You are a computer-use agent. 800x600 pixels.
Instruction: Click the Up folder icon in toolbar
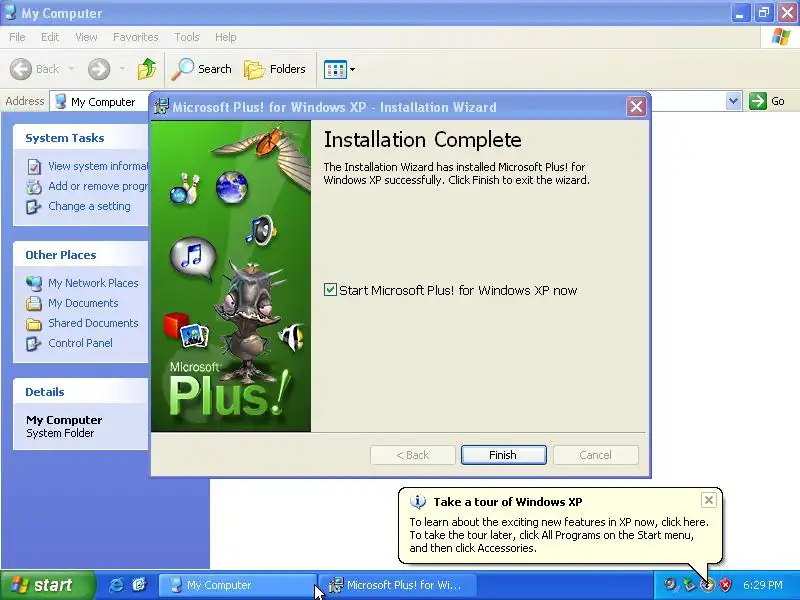click(147, 69)
